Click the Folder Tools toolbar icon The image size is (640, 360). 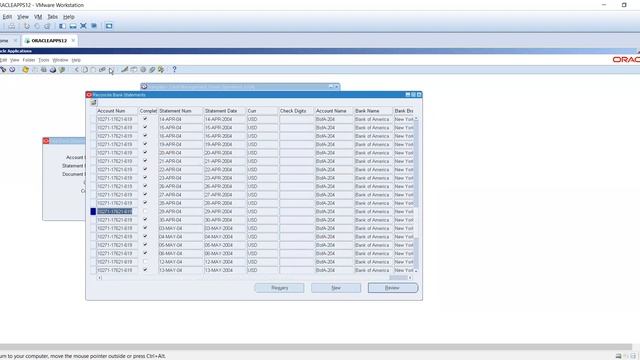pyautogui.click(x=161, y=70)
